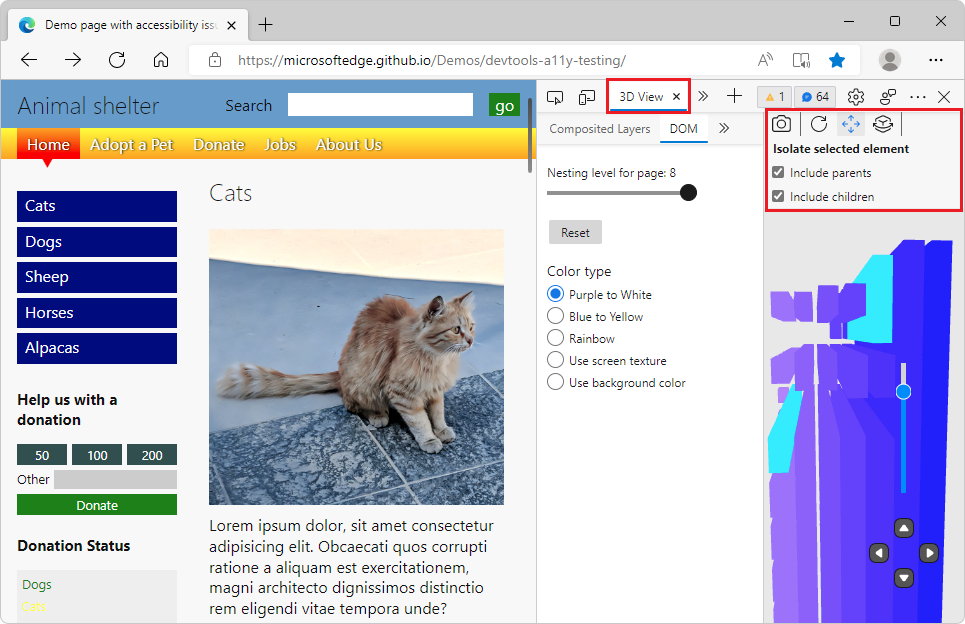Image resolution: width=965 pixels, height=624 pixels.
Task: Click the green go search button
Action: tap(504, 106)
